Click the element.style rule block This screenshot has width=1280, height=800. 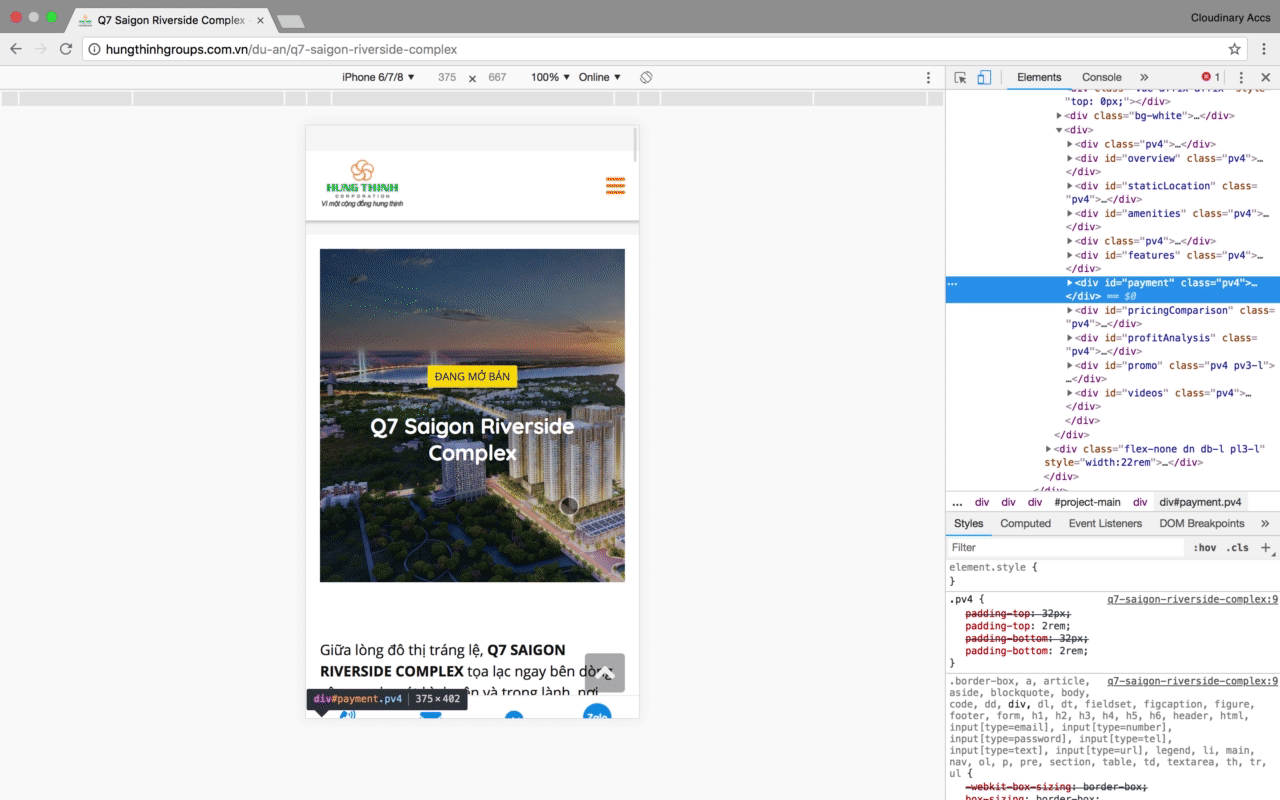point(1112,574)
